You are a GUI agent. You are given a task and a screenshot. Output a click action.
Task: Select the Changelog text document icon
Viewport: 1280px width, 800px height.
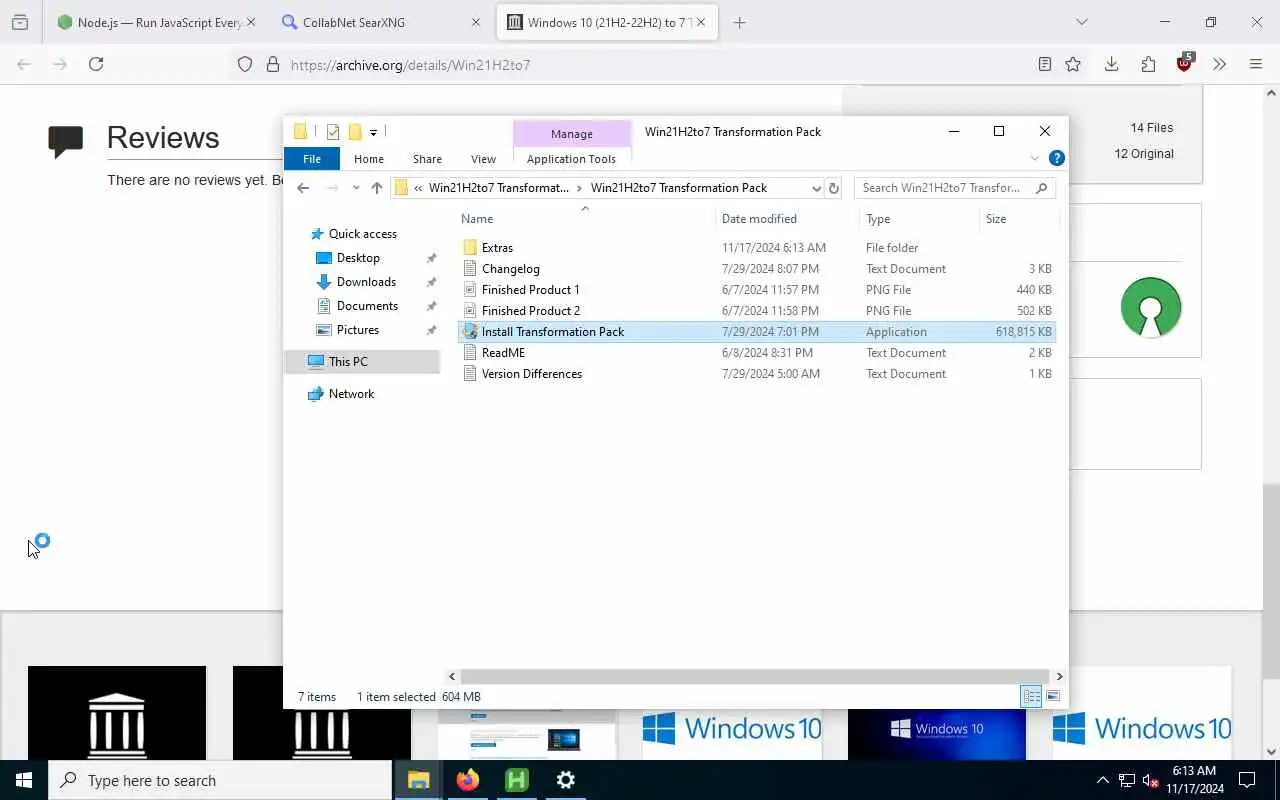click(x=470, y=269)
